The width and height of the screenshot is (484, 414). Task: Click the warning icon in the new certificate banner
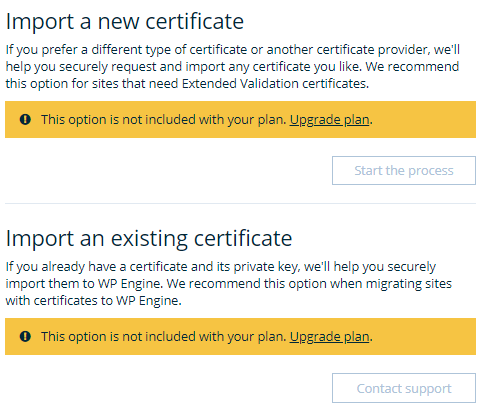pyautogui.click(x=25, y=119)
